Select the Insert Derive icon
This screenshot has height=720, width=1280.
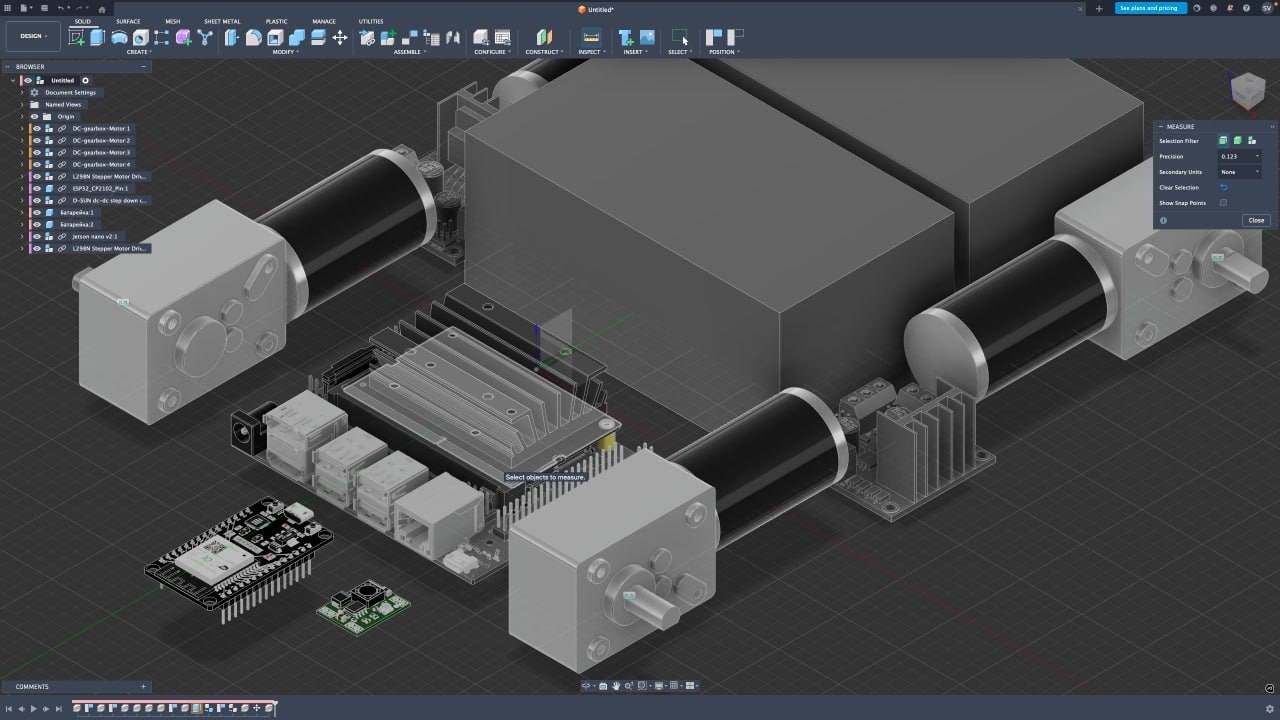click(x=626, y=38)
